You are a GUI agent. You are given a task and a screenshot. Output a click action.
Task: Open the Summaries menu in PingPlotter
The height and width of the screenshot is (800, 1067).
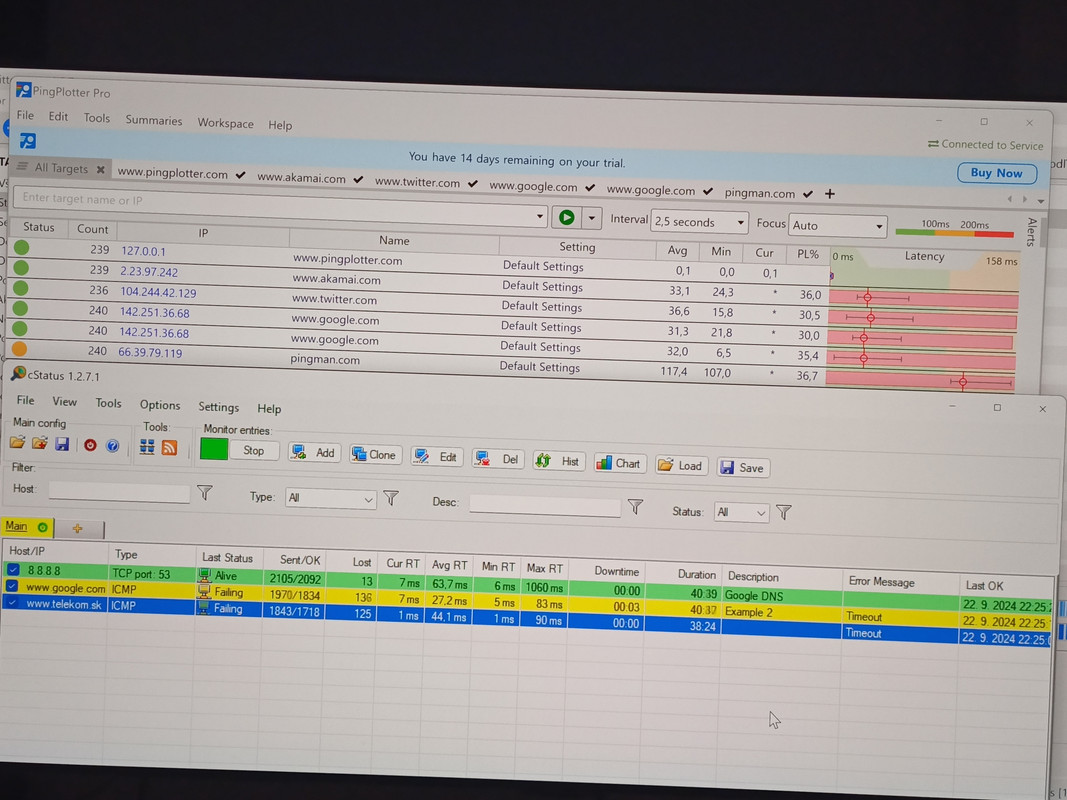(x=154, y=120)
